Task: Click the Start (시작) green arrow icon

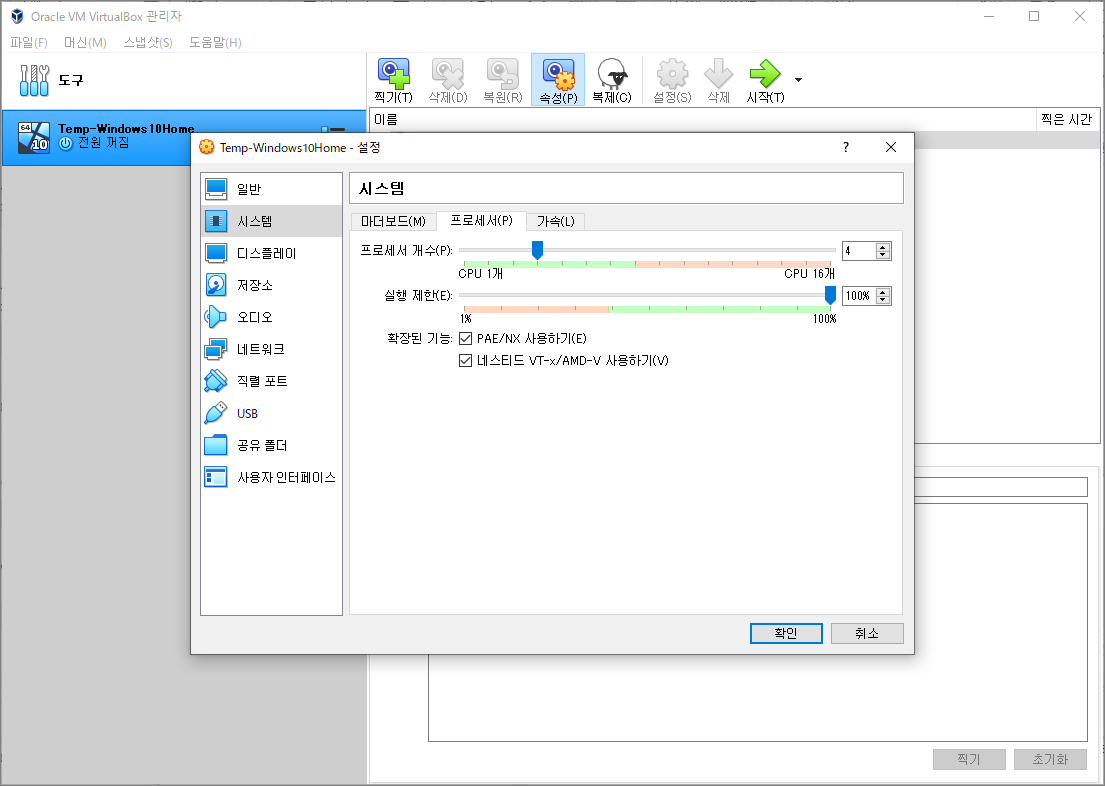Action: pyautogui.click(x=765, y=73)
